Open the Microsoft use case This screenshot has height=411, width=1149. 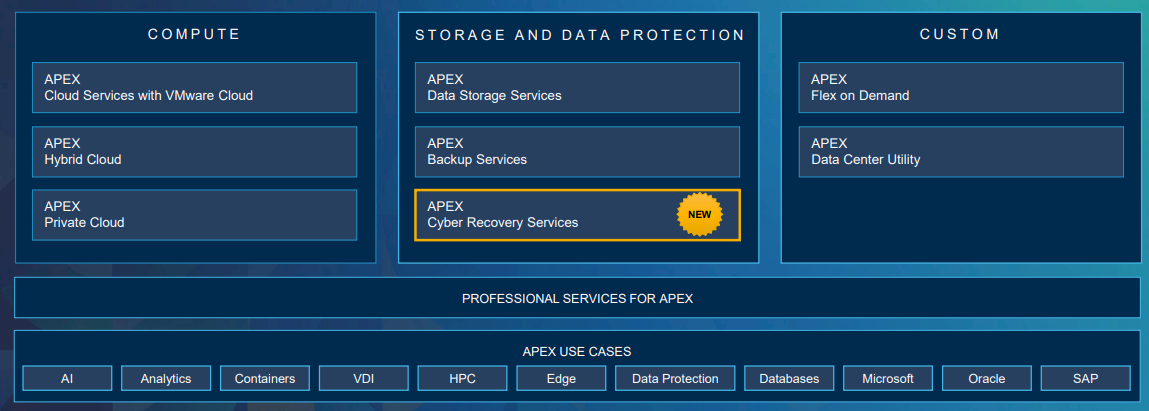click(888, 379)
